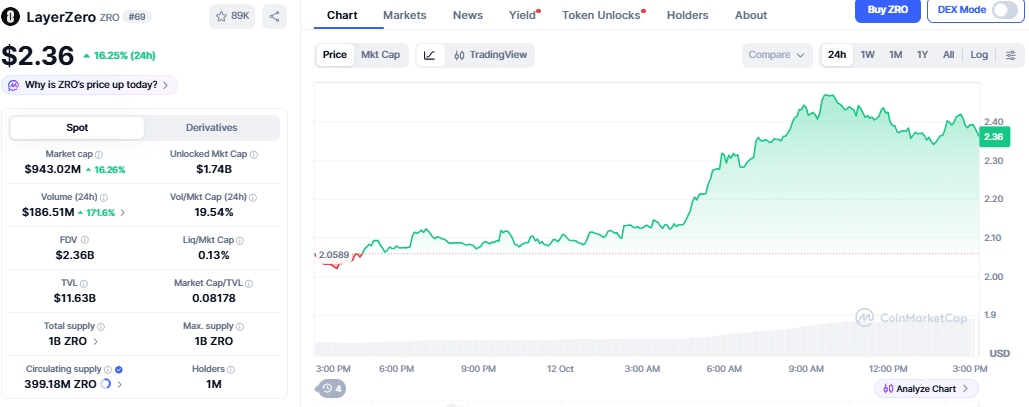Open the Liq/Mkt Cap info icon
The height and width of the screenshot is (407, 1029).
tap(239, 240)
